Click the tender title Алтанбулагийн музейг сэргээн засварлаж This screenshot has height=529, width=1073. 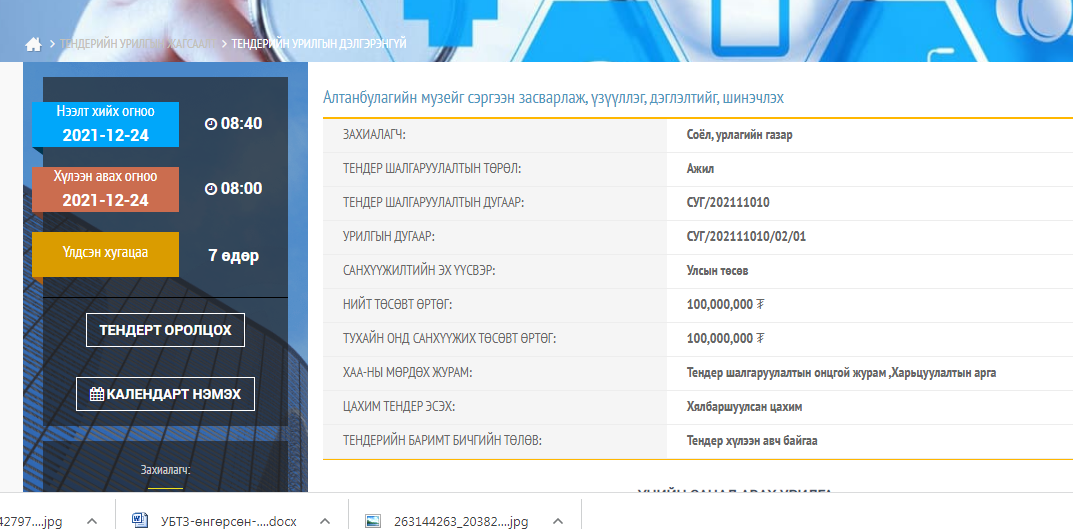click(x=553, y=98)
